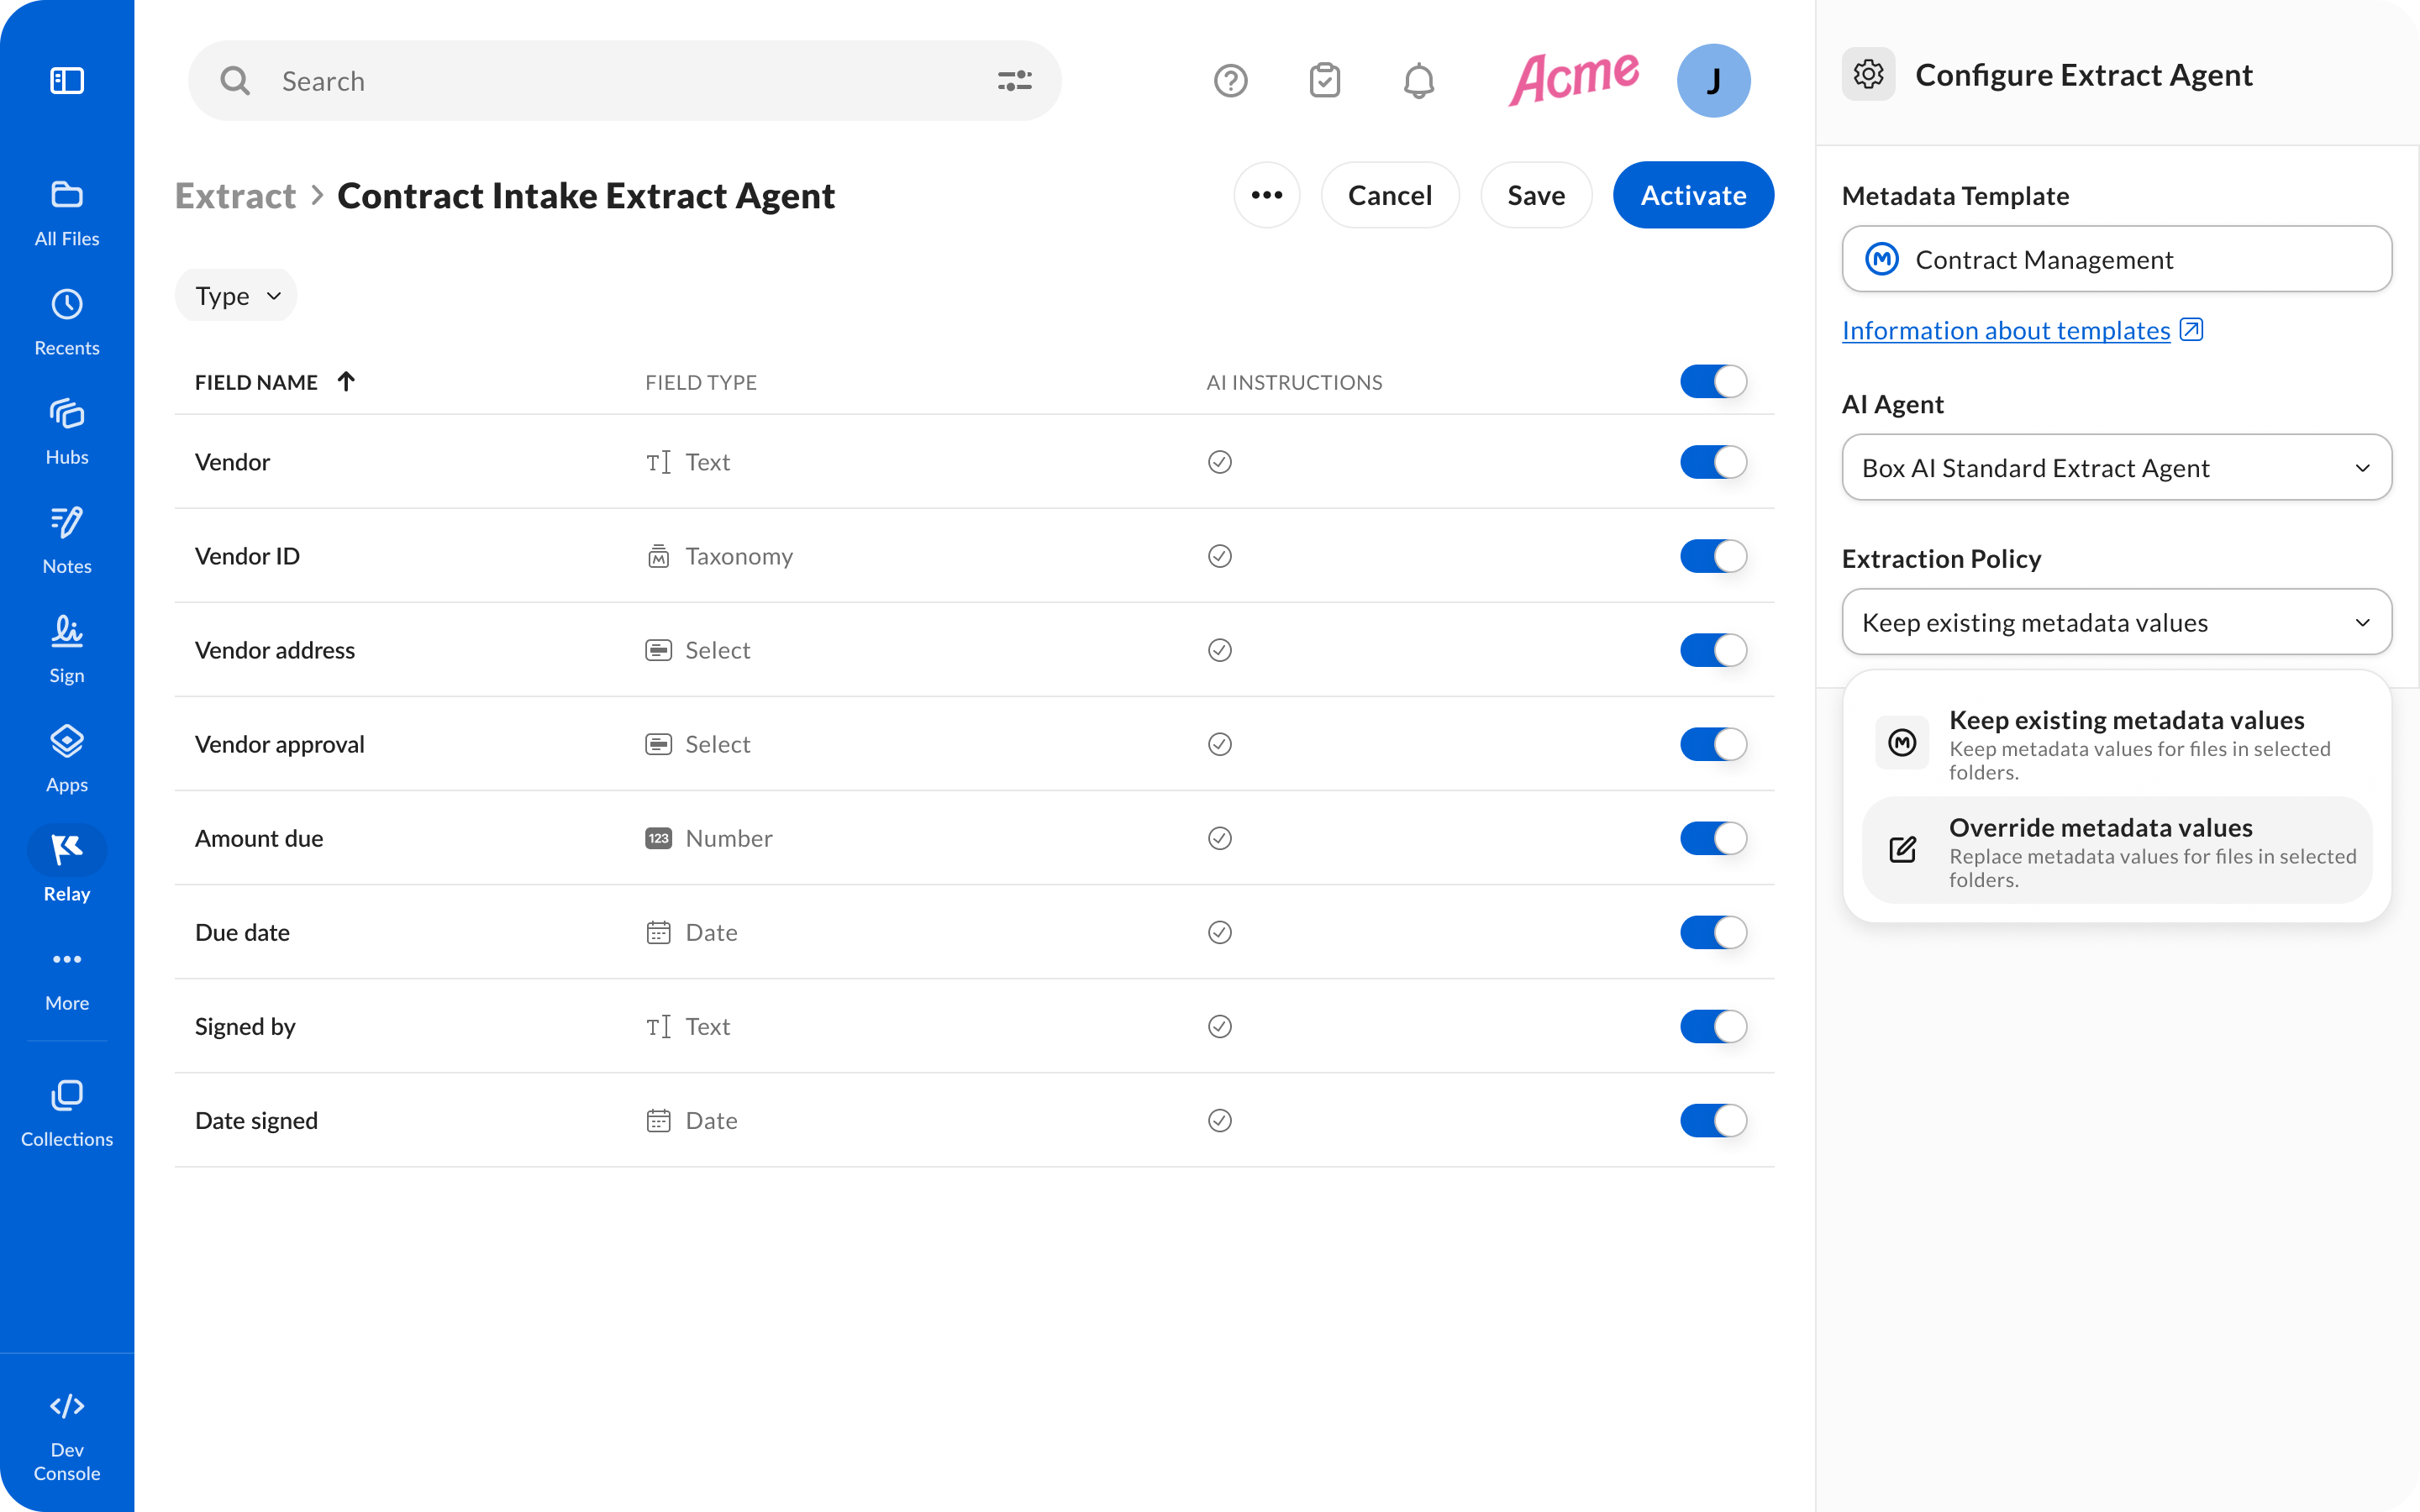Expand the Type filter dropdown

[236, 296]
